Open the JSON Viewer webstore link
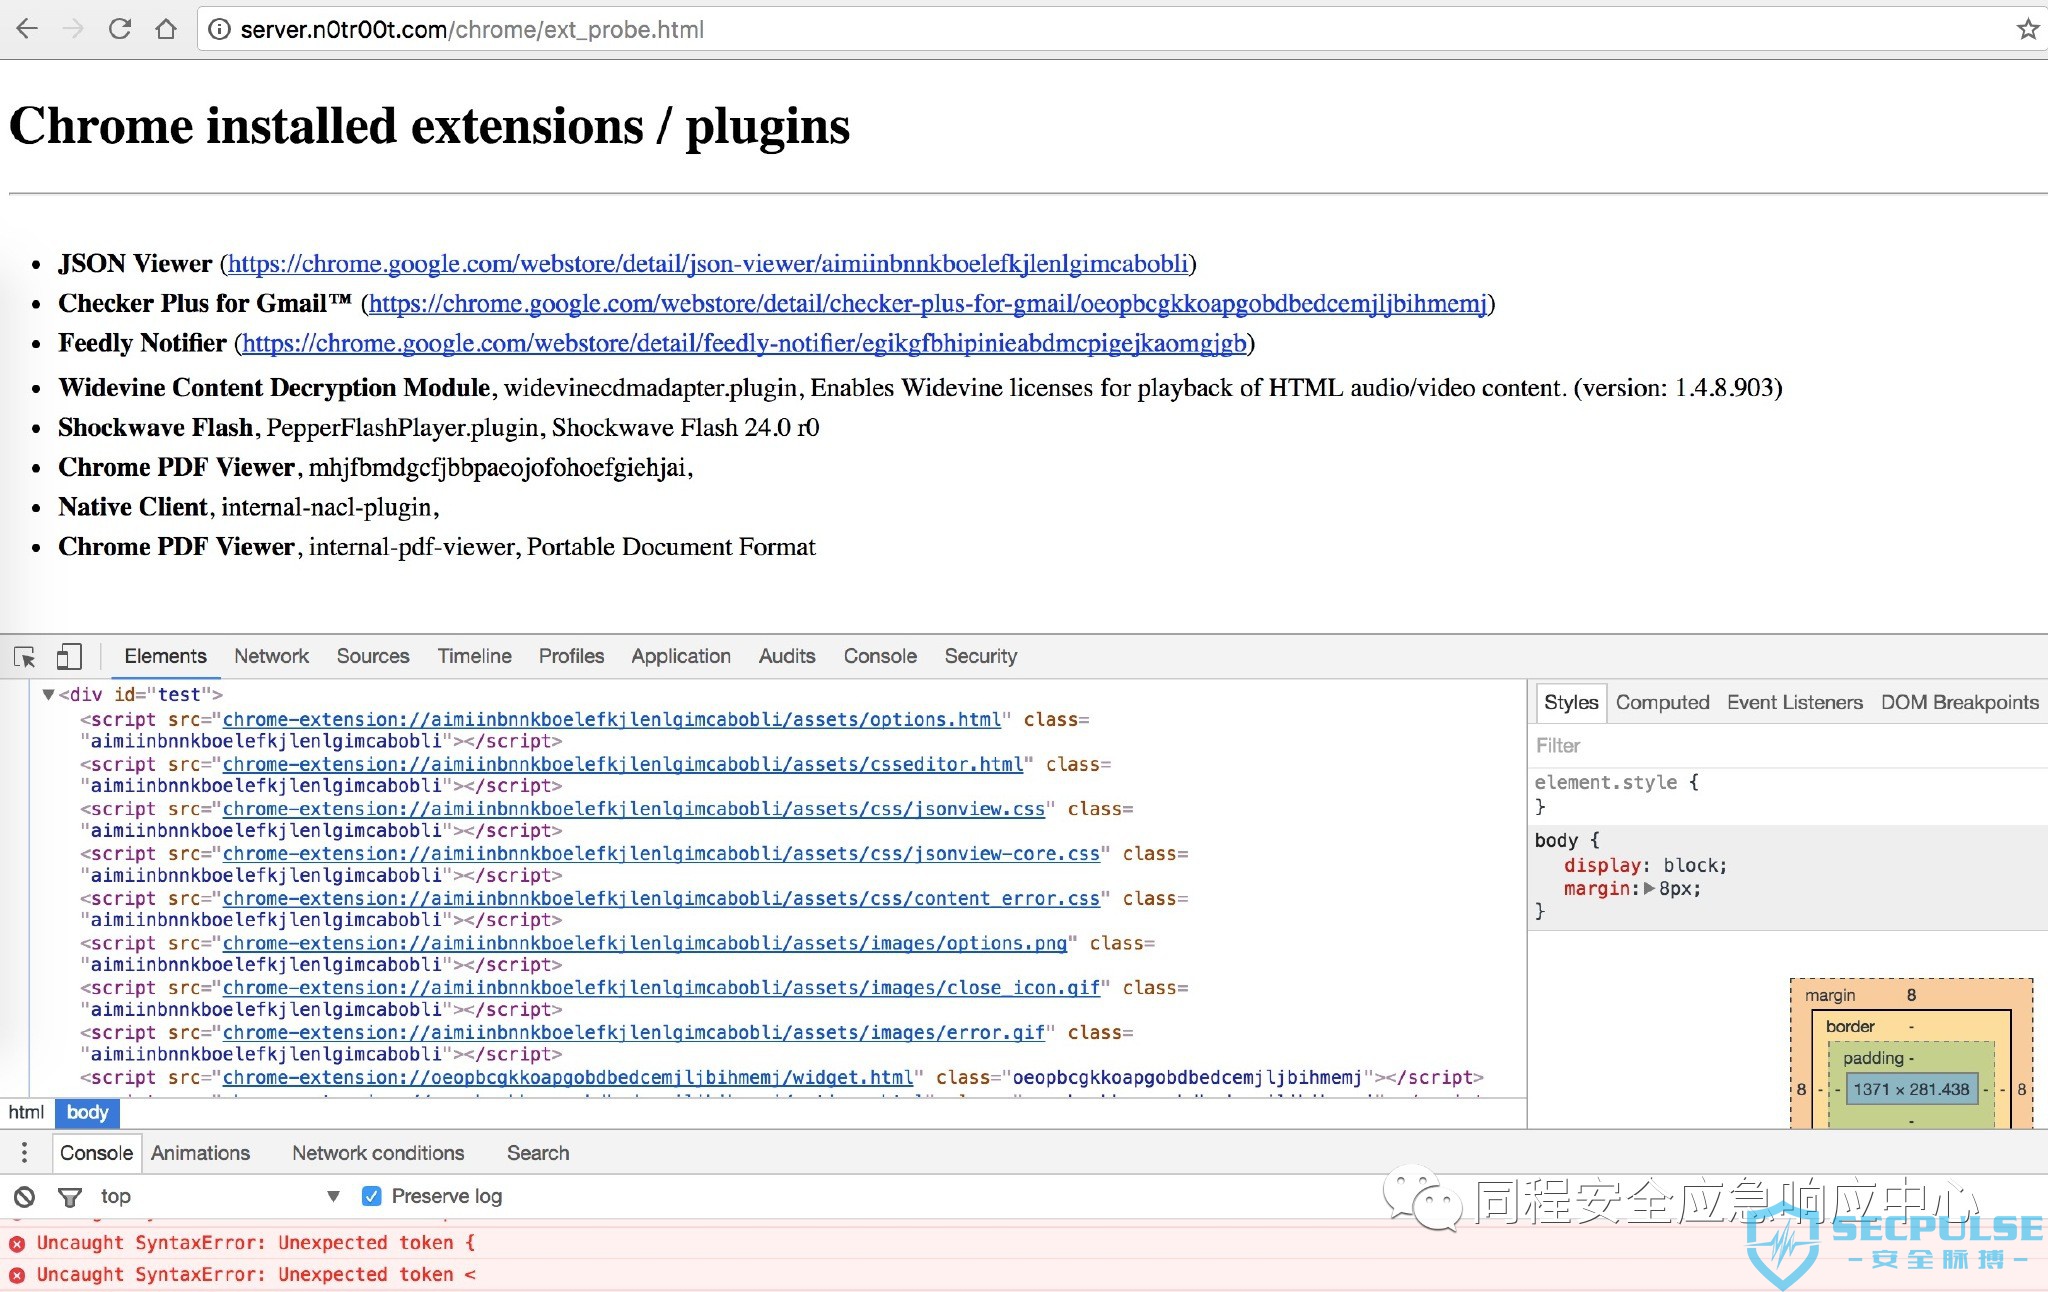Image resolution: width=2048 pixels, height=1292 pixels. tap(708, 264)
